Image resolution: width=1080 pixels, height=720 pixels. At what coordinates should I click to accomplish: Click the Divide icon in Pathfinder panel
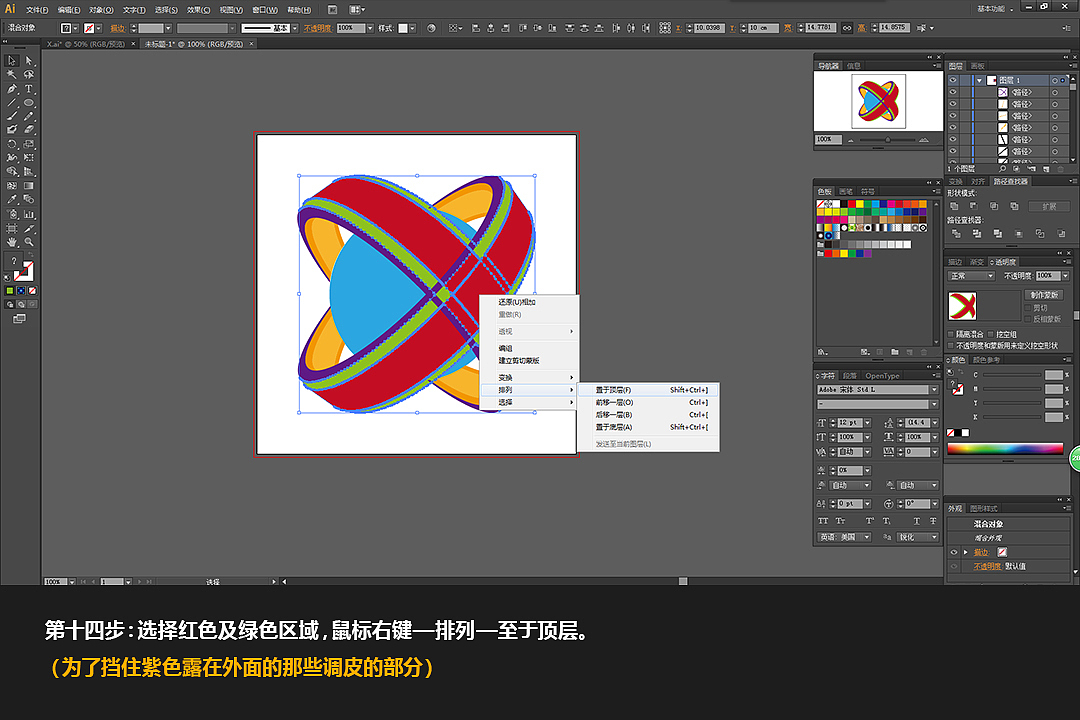click(956, 234)
